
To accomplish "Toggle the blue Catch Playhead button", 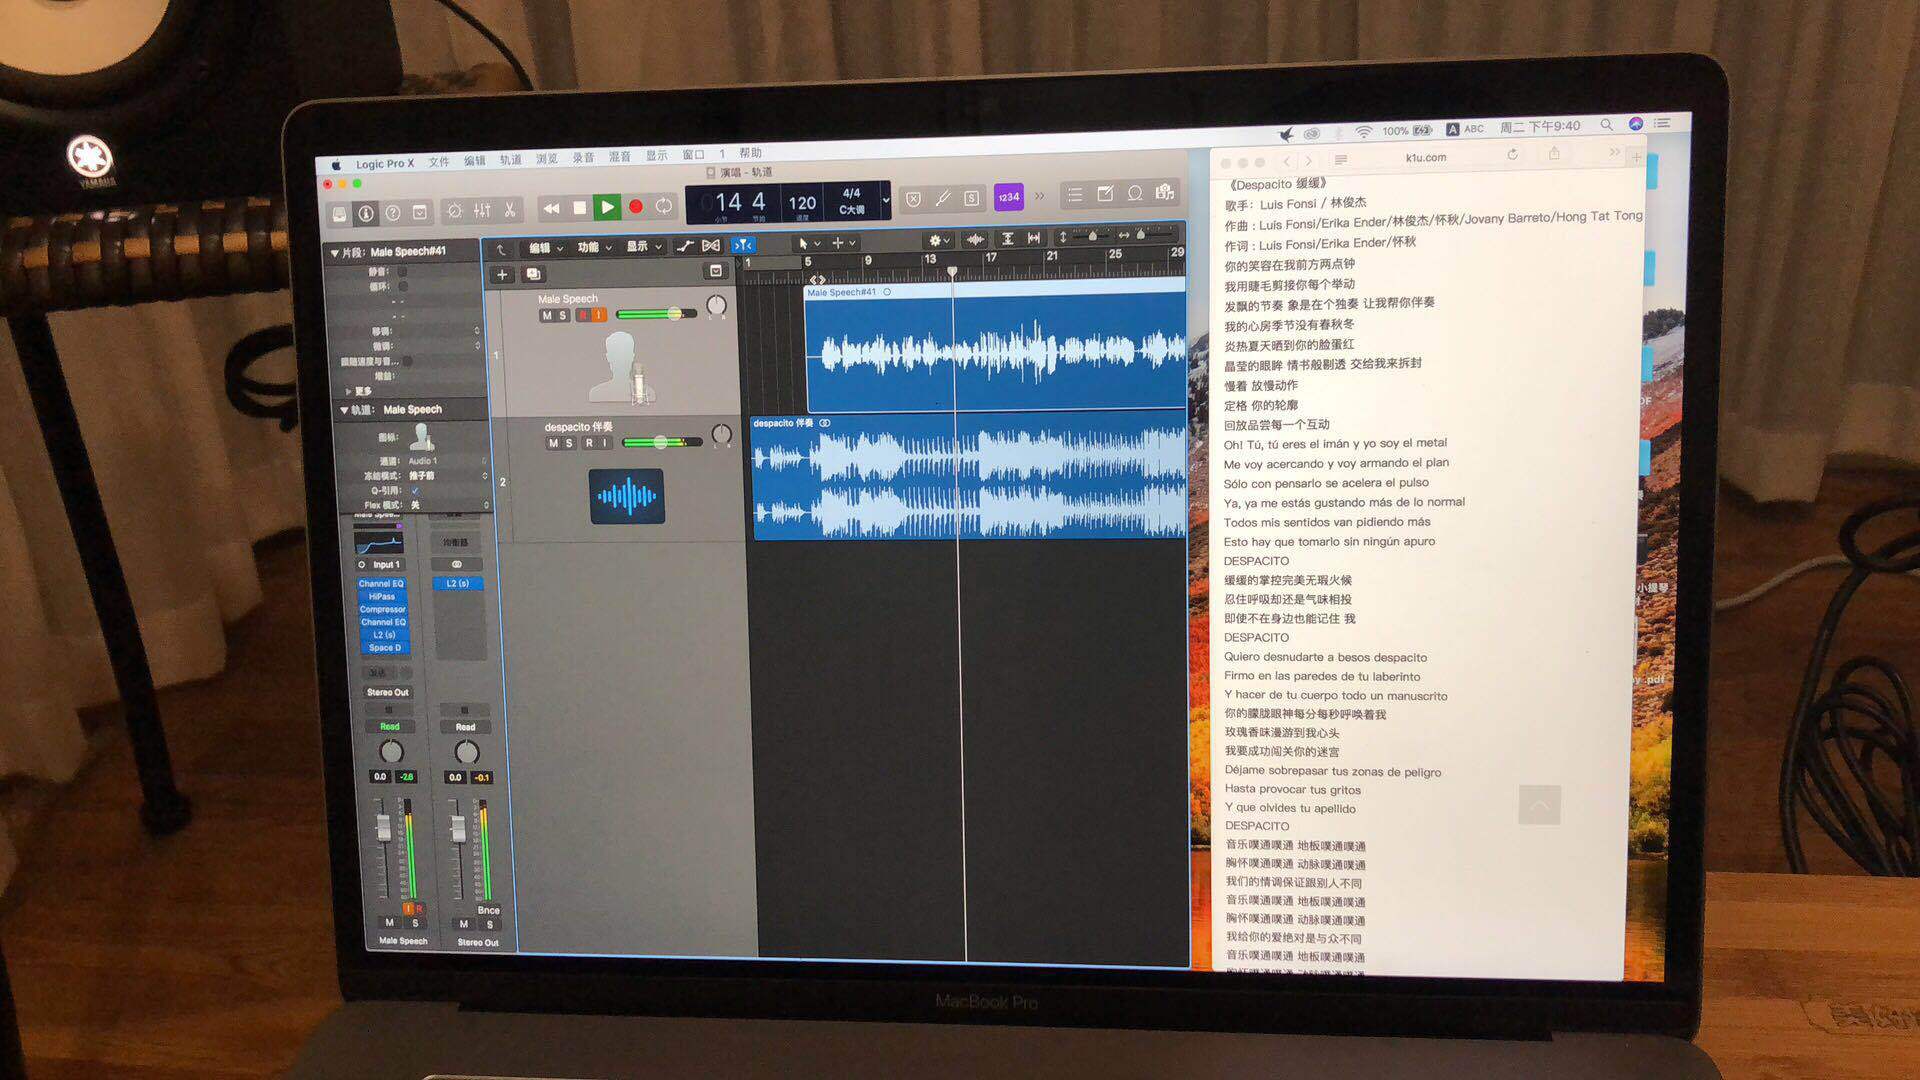I will pos(743,244).
